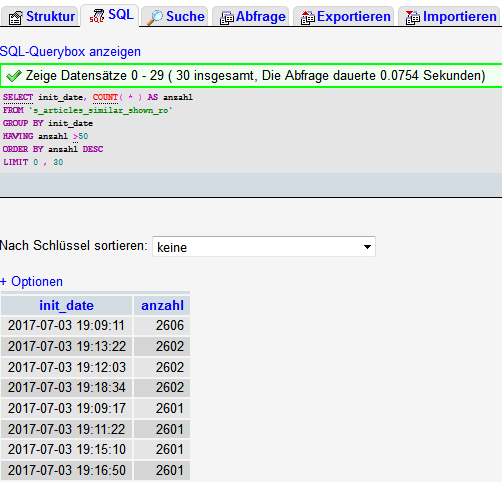Click the SQL tab icon

(97, 16)
